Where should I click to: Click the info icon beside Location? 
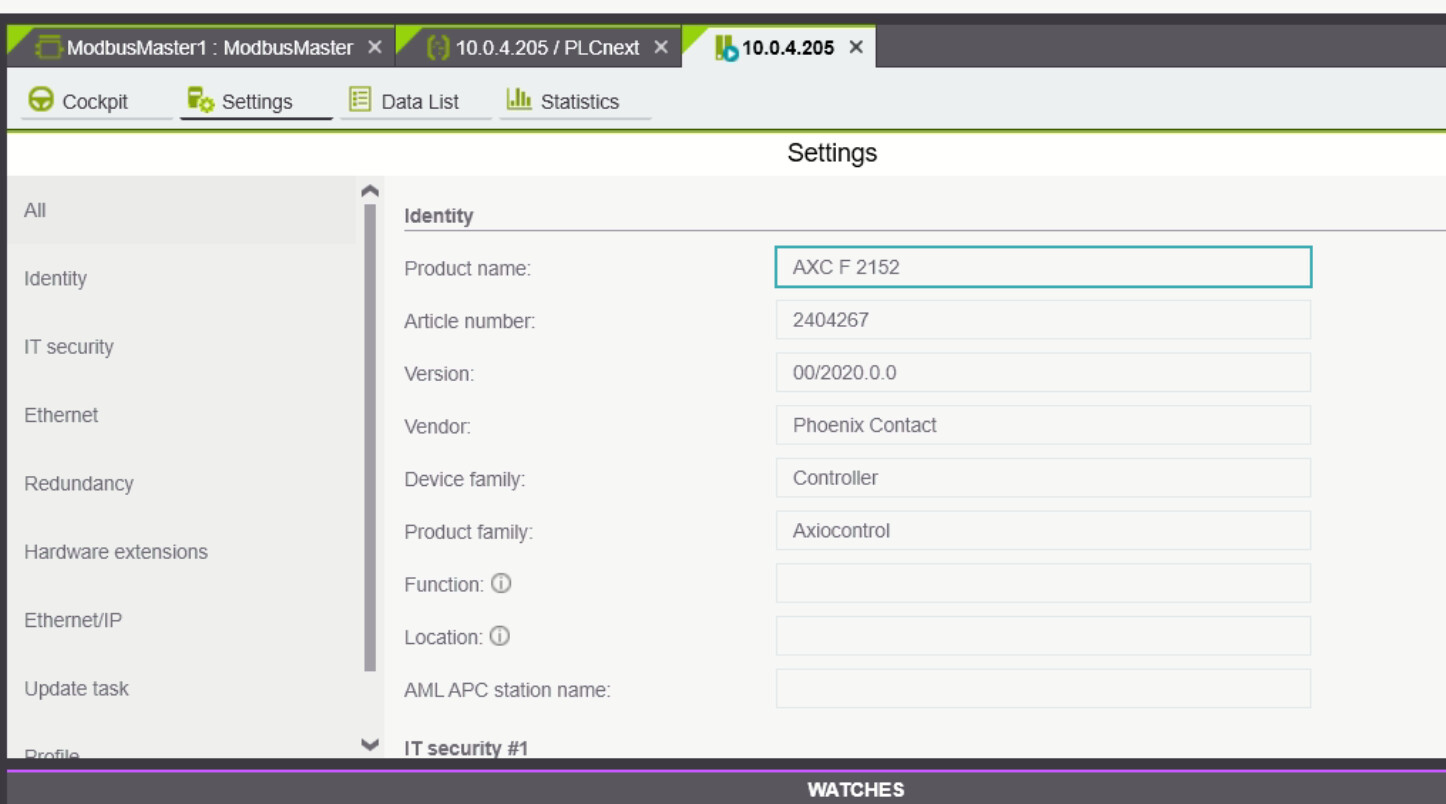coord(499,637)
